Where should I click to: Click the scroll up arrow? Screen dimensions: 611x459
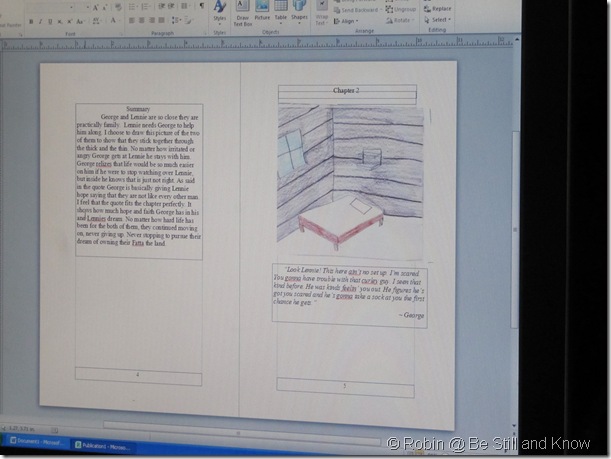(x=517, y=40)
